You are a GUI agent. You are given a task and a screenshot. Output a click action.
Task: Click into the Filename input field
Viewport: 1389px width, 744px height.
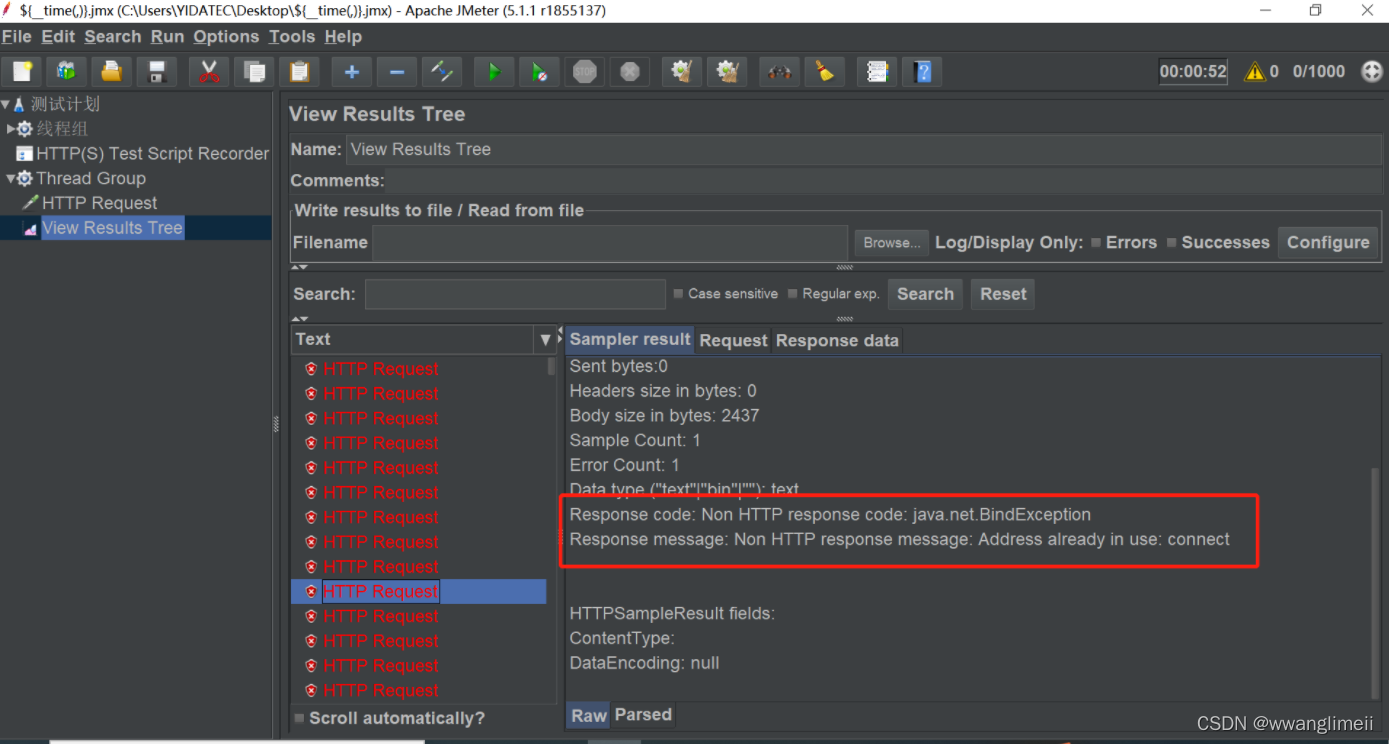(x=610, y=242)
